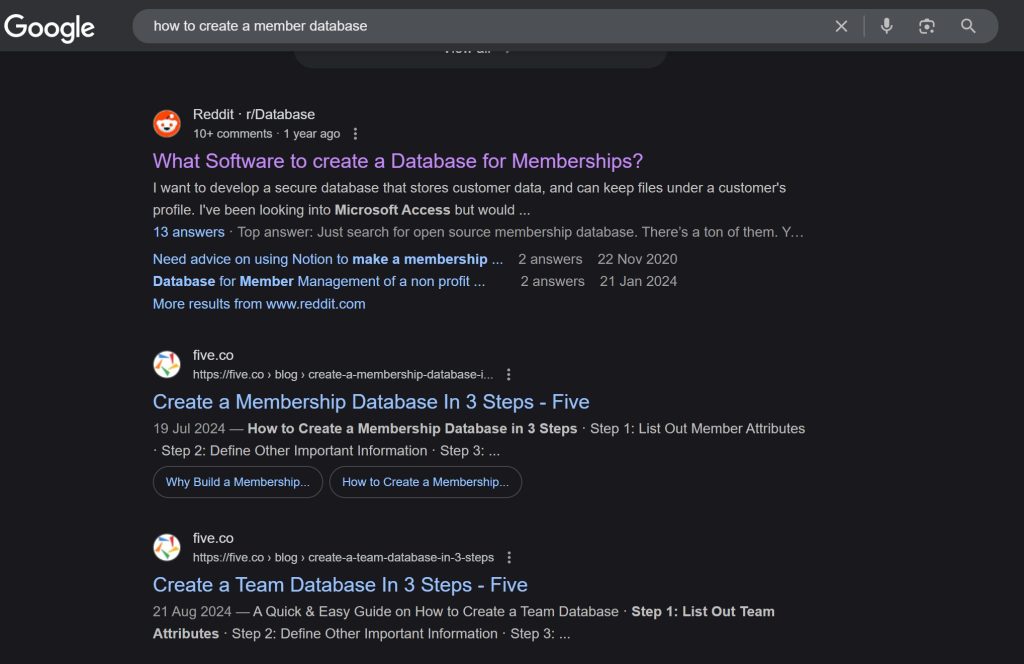Viewport: 1024px width, 664px height.
Task: Click the '13 answers' link
Action: 188,232
